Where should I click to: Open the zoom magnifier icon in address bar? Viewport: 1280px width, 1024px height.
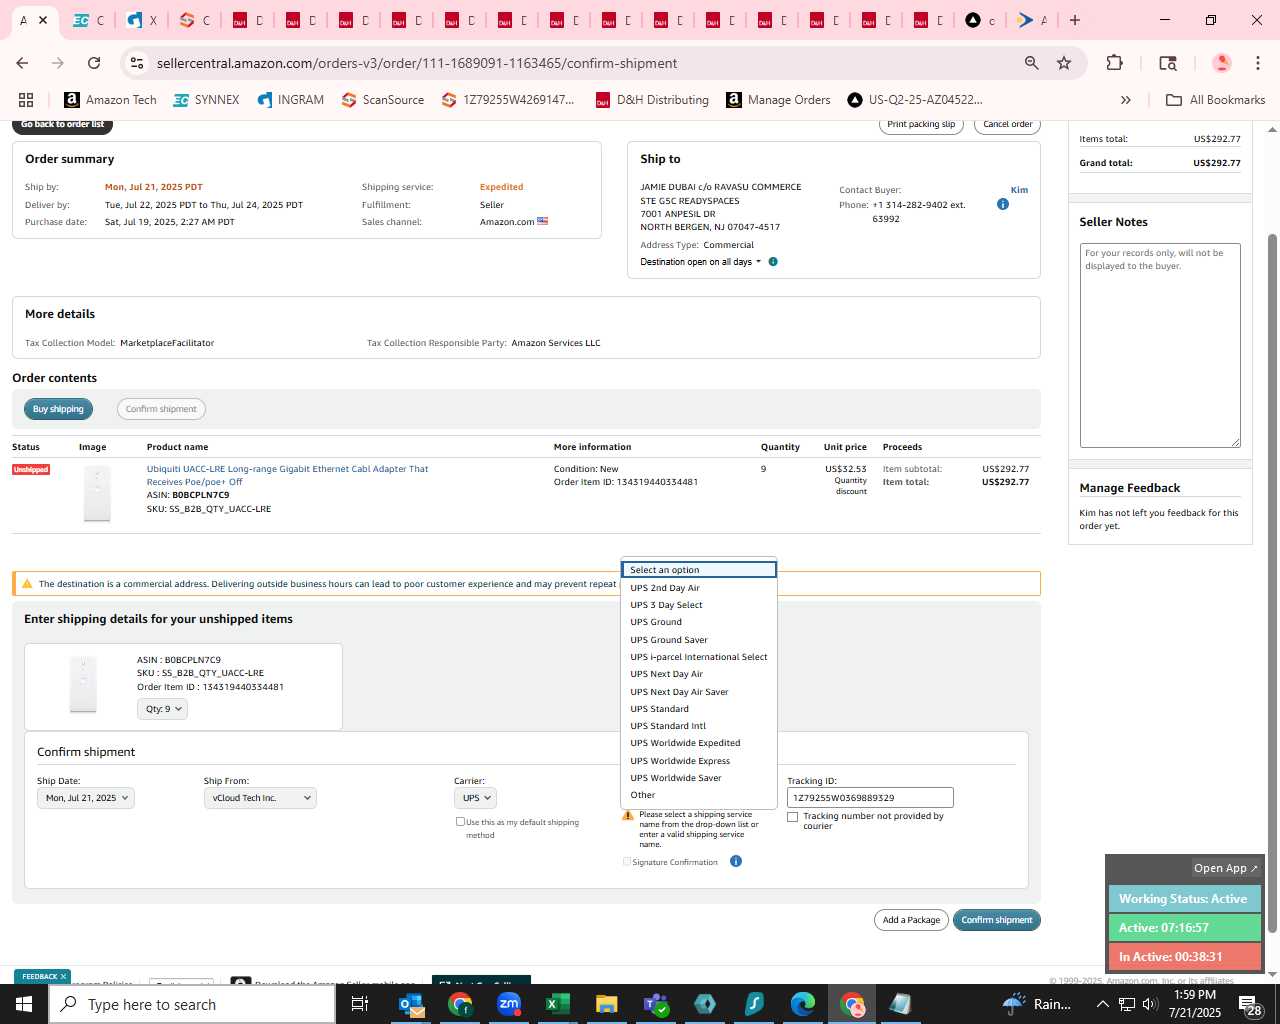point(1031,63)
